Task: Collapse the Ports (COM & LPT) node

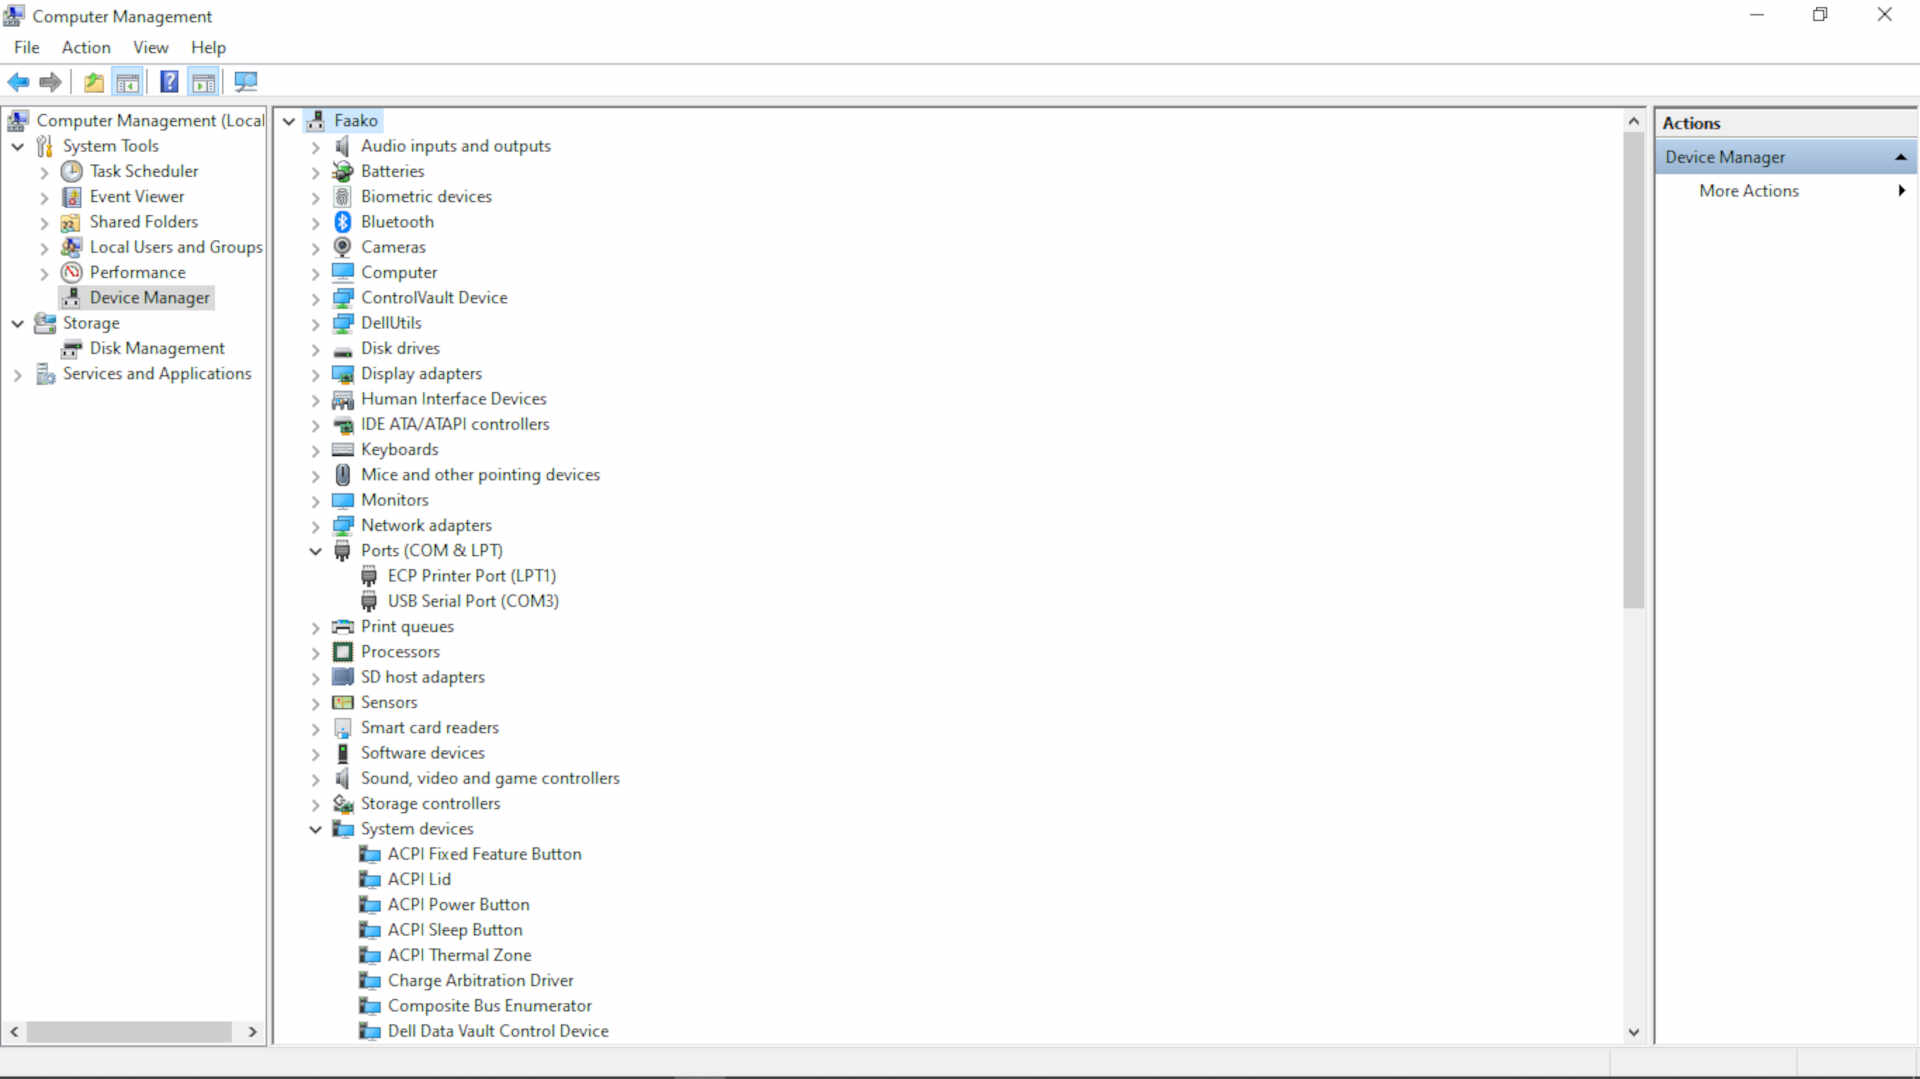Action: pyautogui.click(x=316, y=551)
